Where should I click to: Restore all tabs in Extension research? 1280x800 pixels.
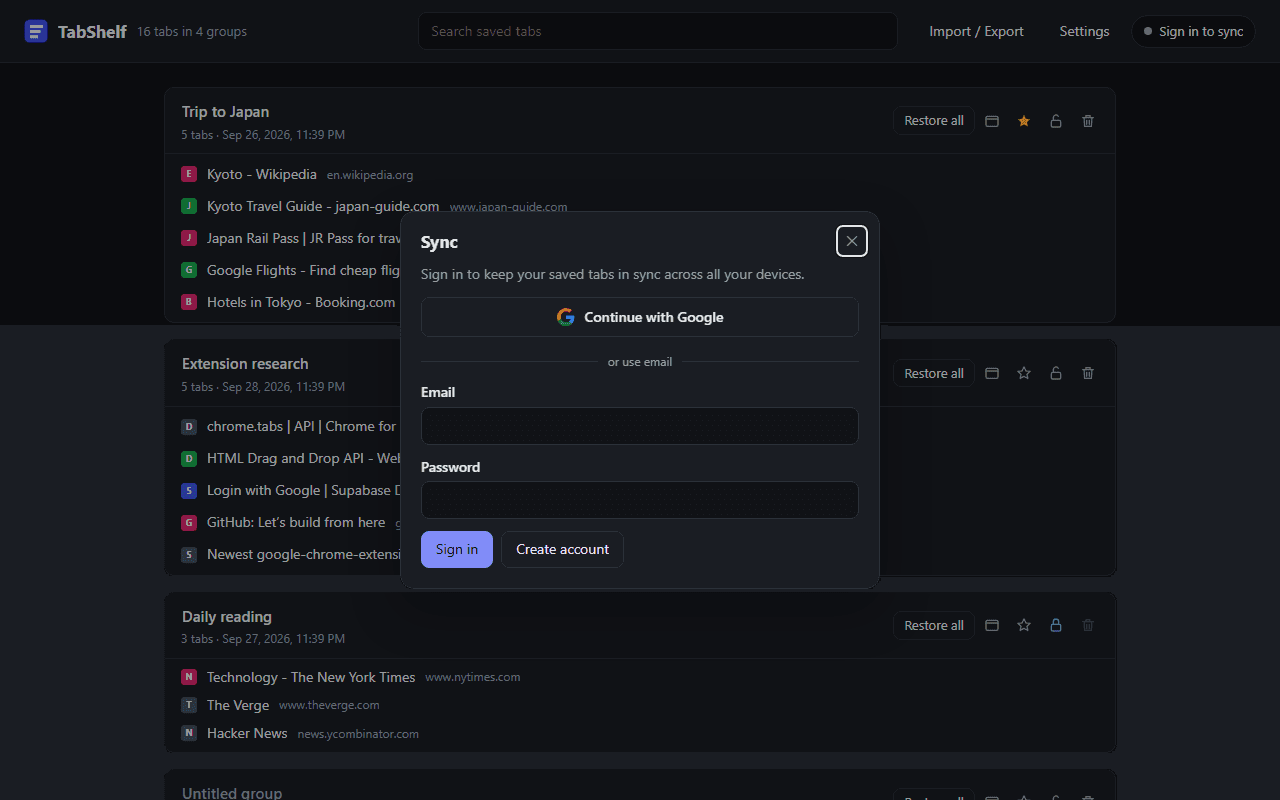click(x=934, y=373)
